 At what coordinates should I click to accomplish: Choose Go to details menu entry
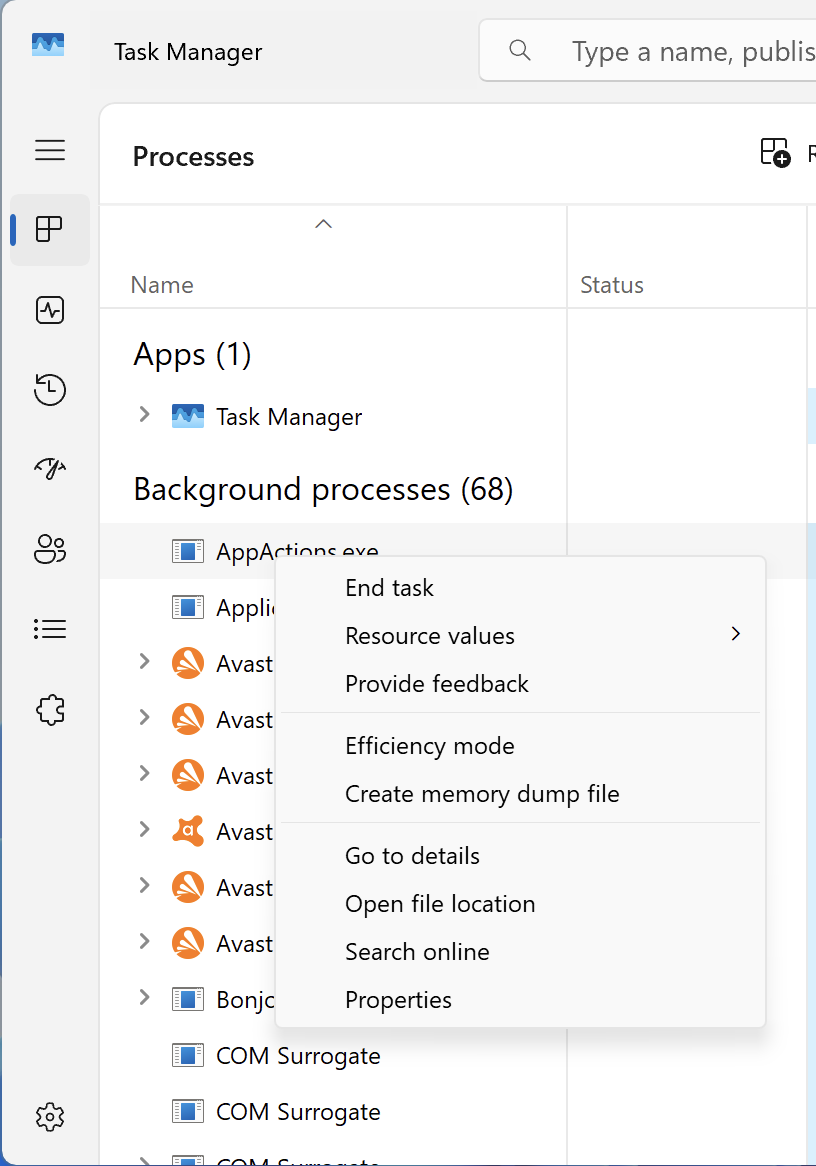tap(520, 856)
